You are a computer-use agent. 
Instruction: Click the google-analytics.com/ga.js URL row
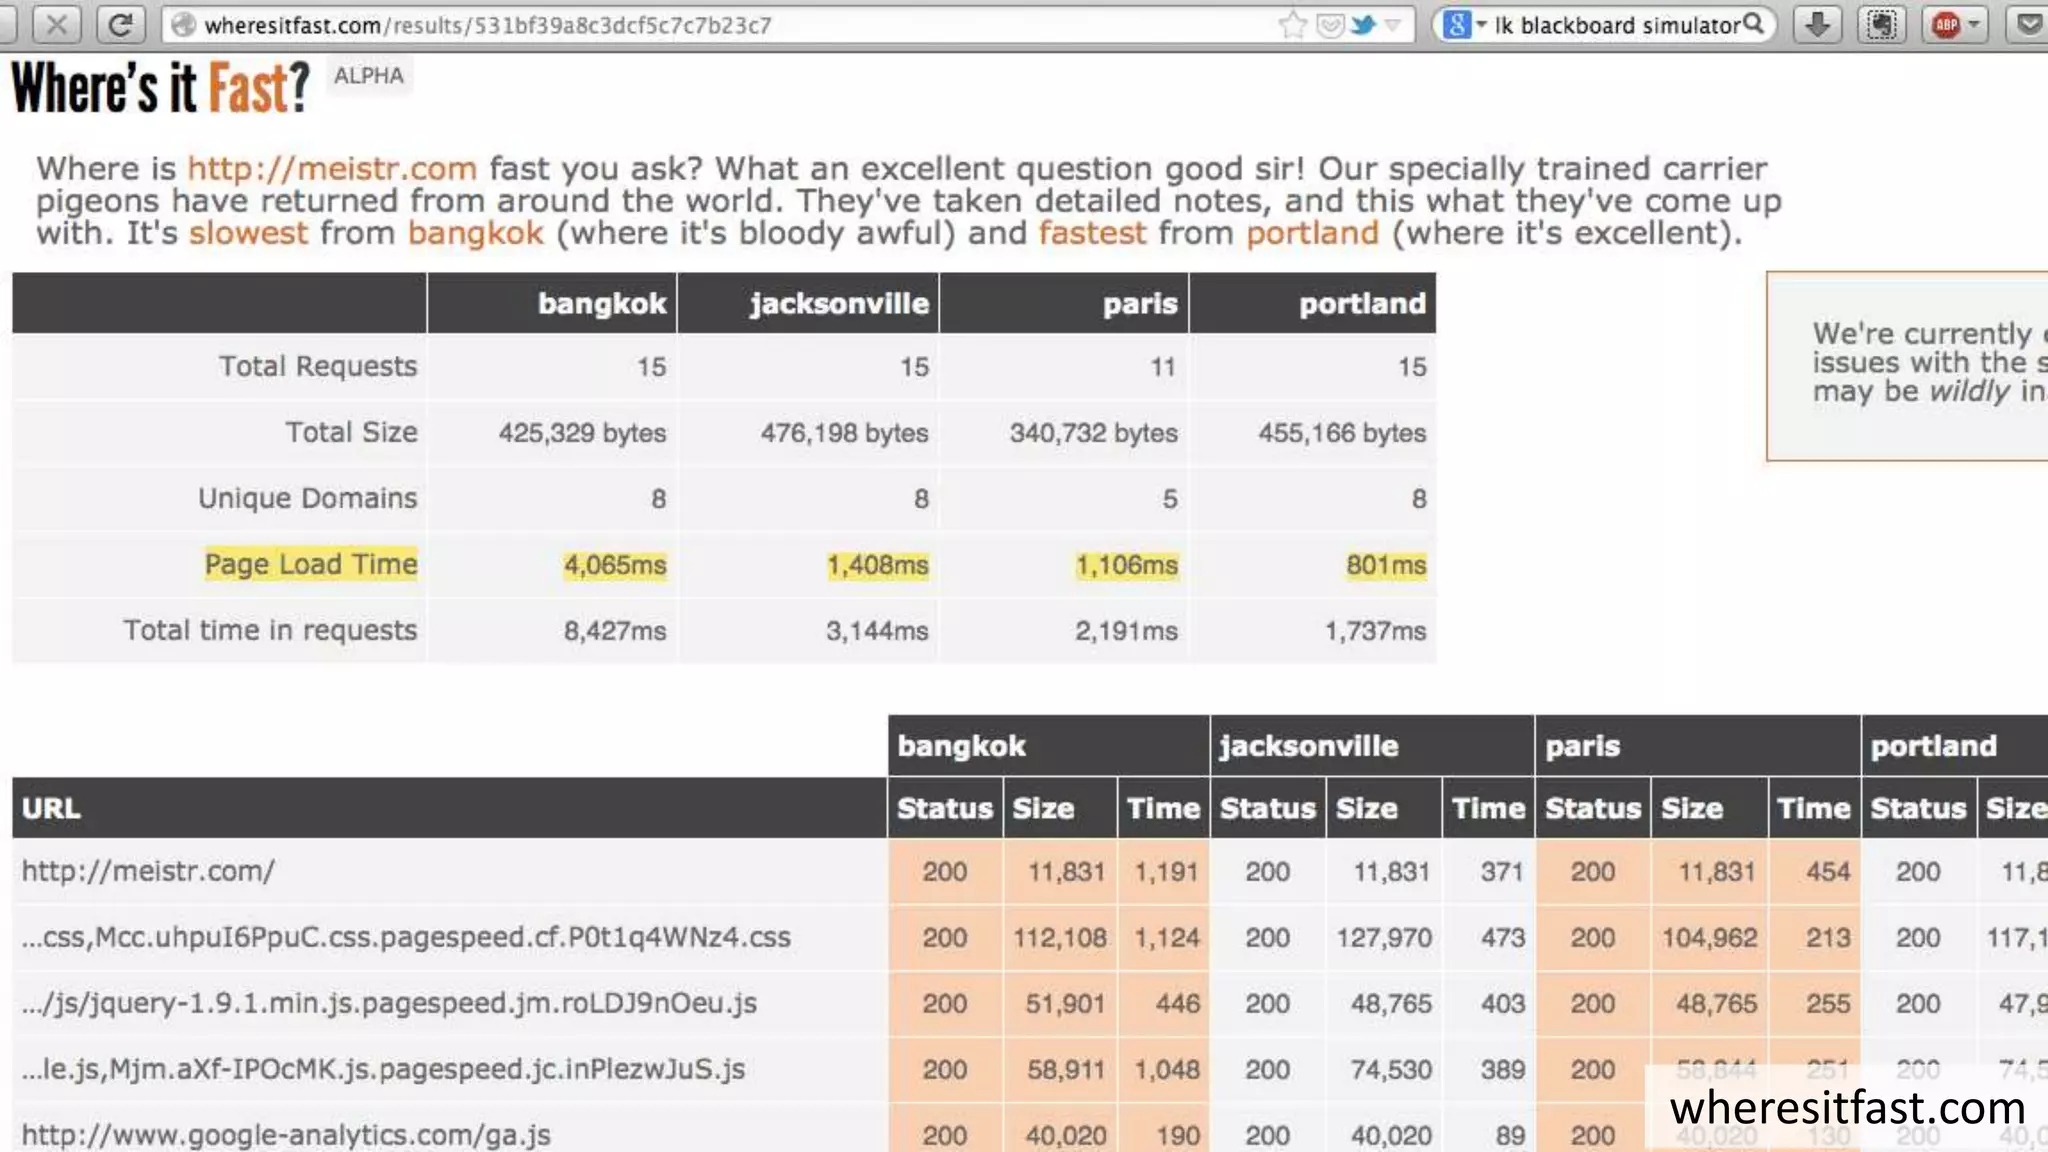point(286,1135)
